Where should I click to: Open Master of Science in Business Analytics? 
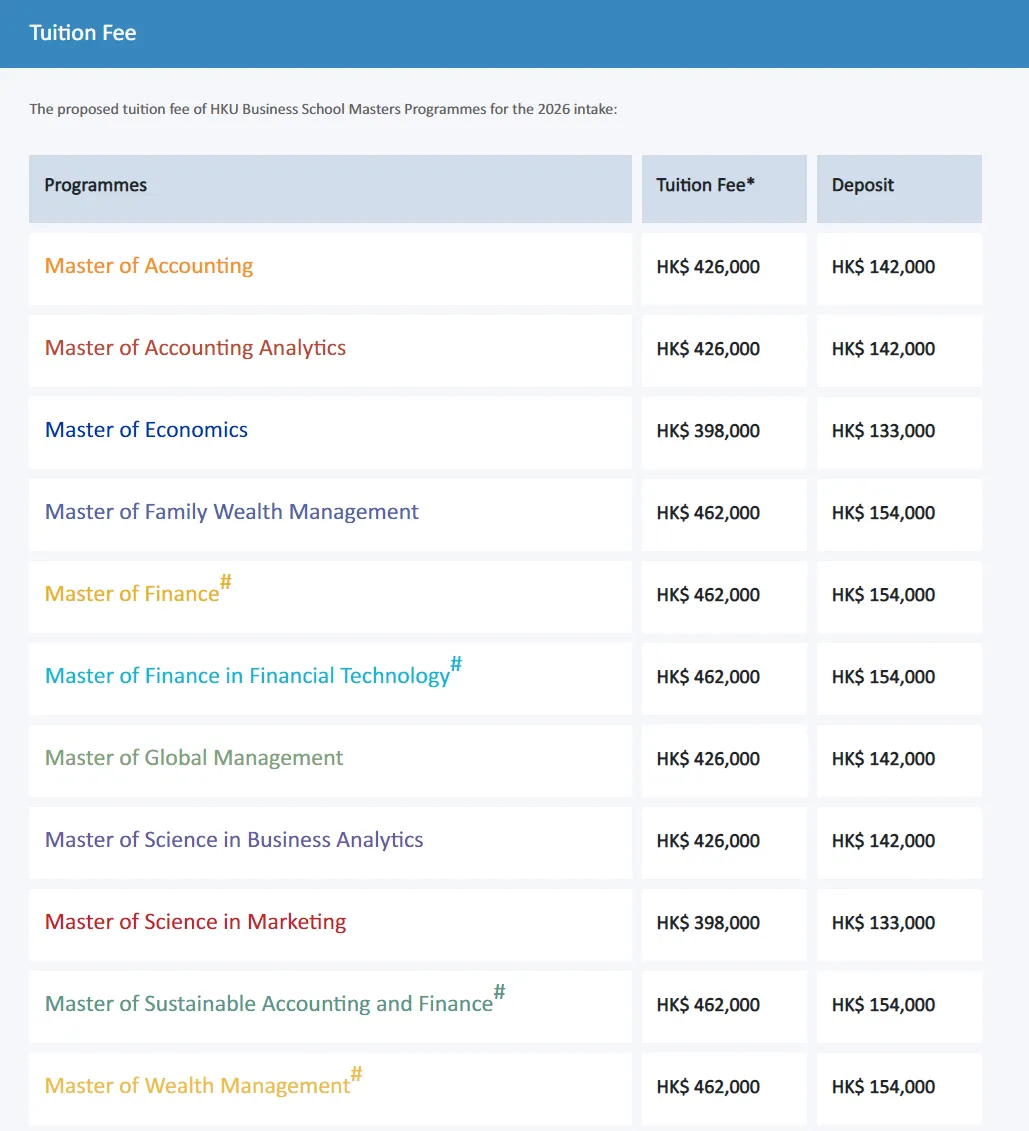pyautogui.click(x=234, y=840)
